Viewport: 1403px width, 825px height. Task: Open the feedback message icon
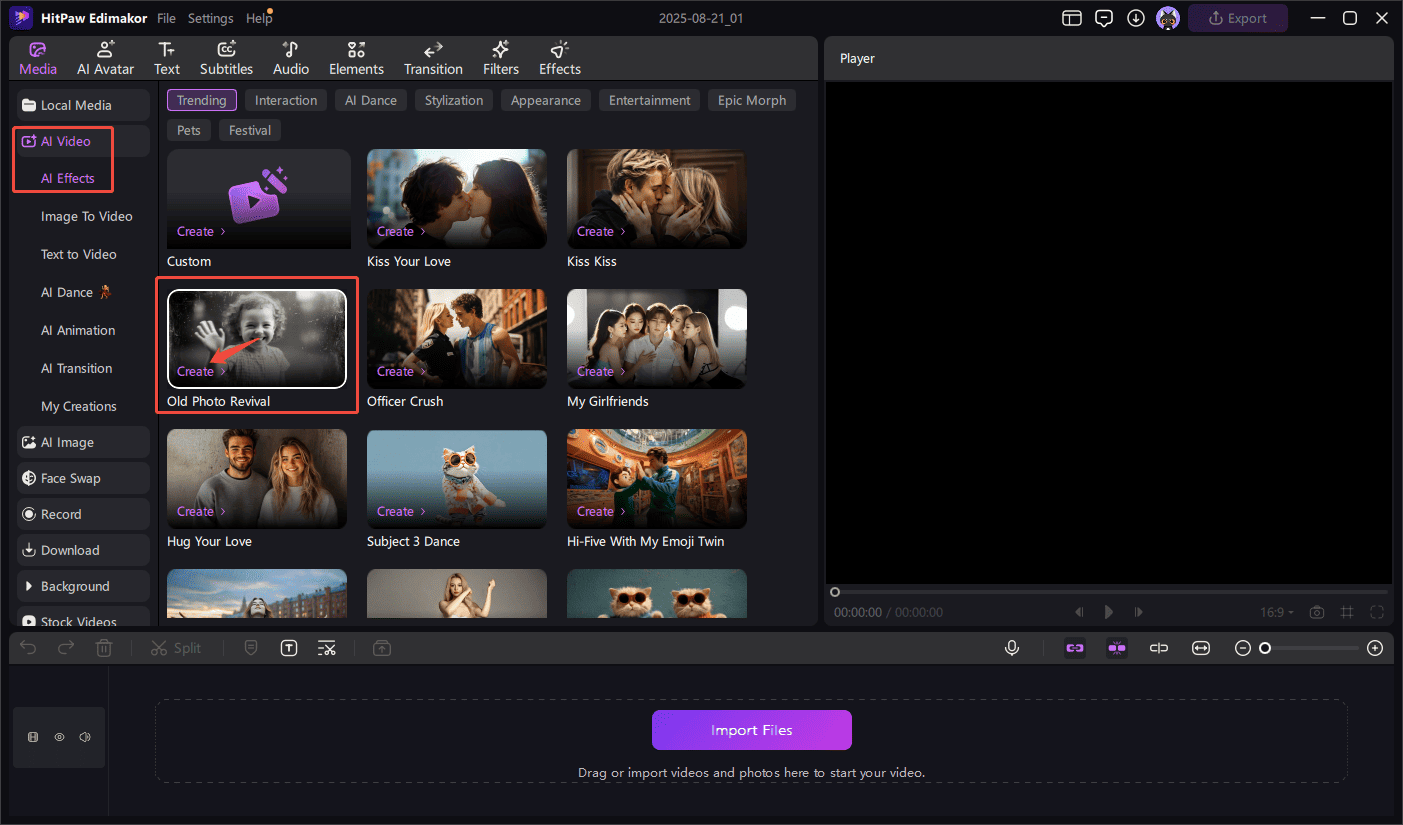pyautogui.click(x=1104, y=18)
